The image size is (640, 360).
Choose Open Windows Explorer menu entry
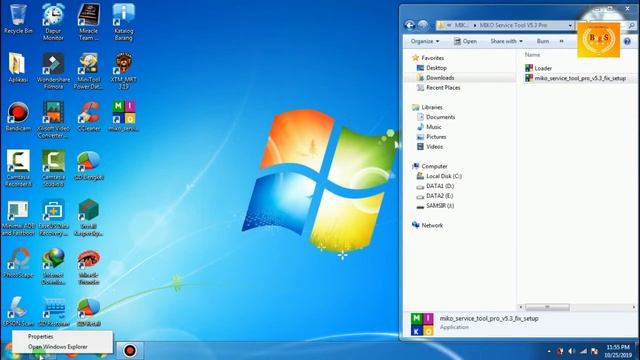tap(58, 347)
